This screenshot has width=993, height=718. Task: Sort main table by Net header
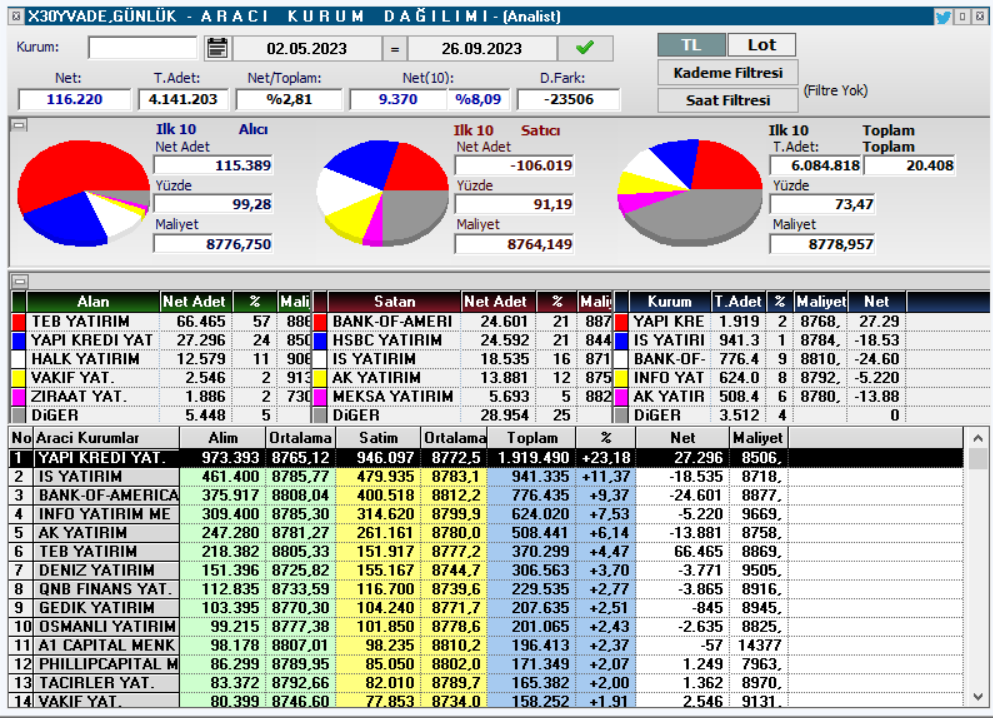point(683,438)
